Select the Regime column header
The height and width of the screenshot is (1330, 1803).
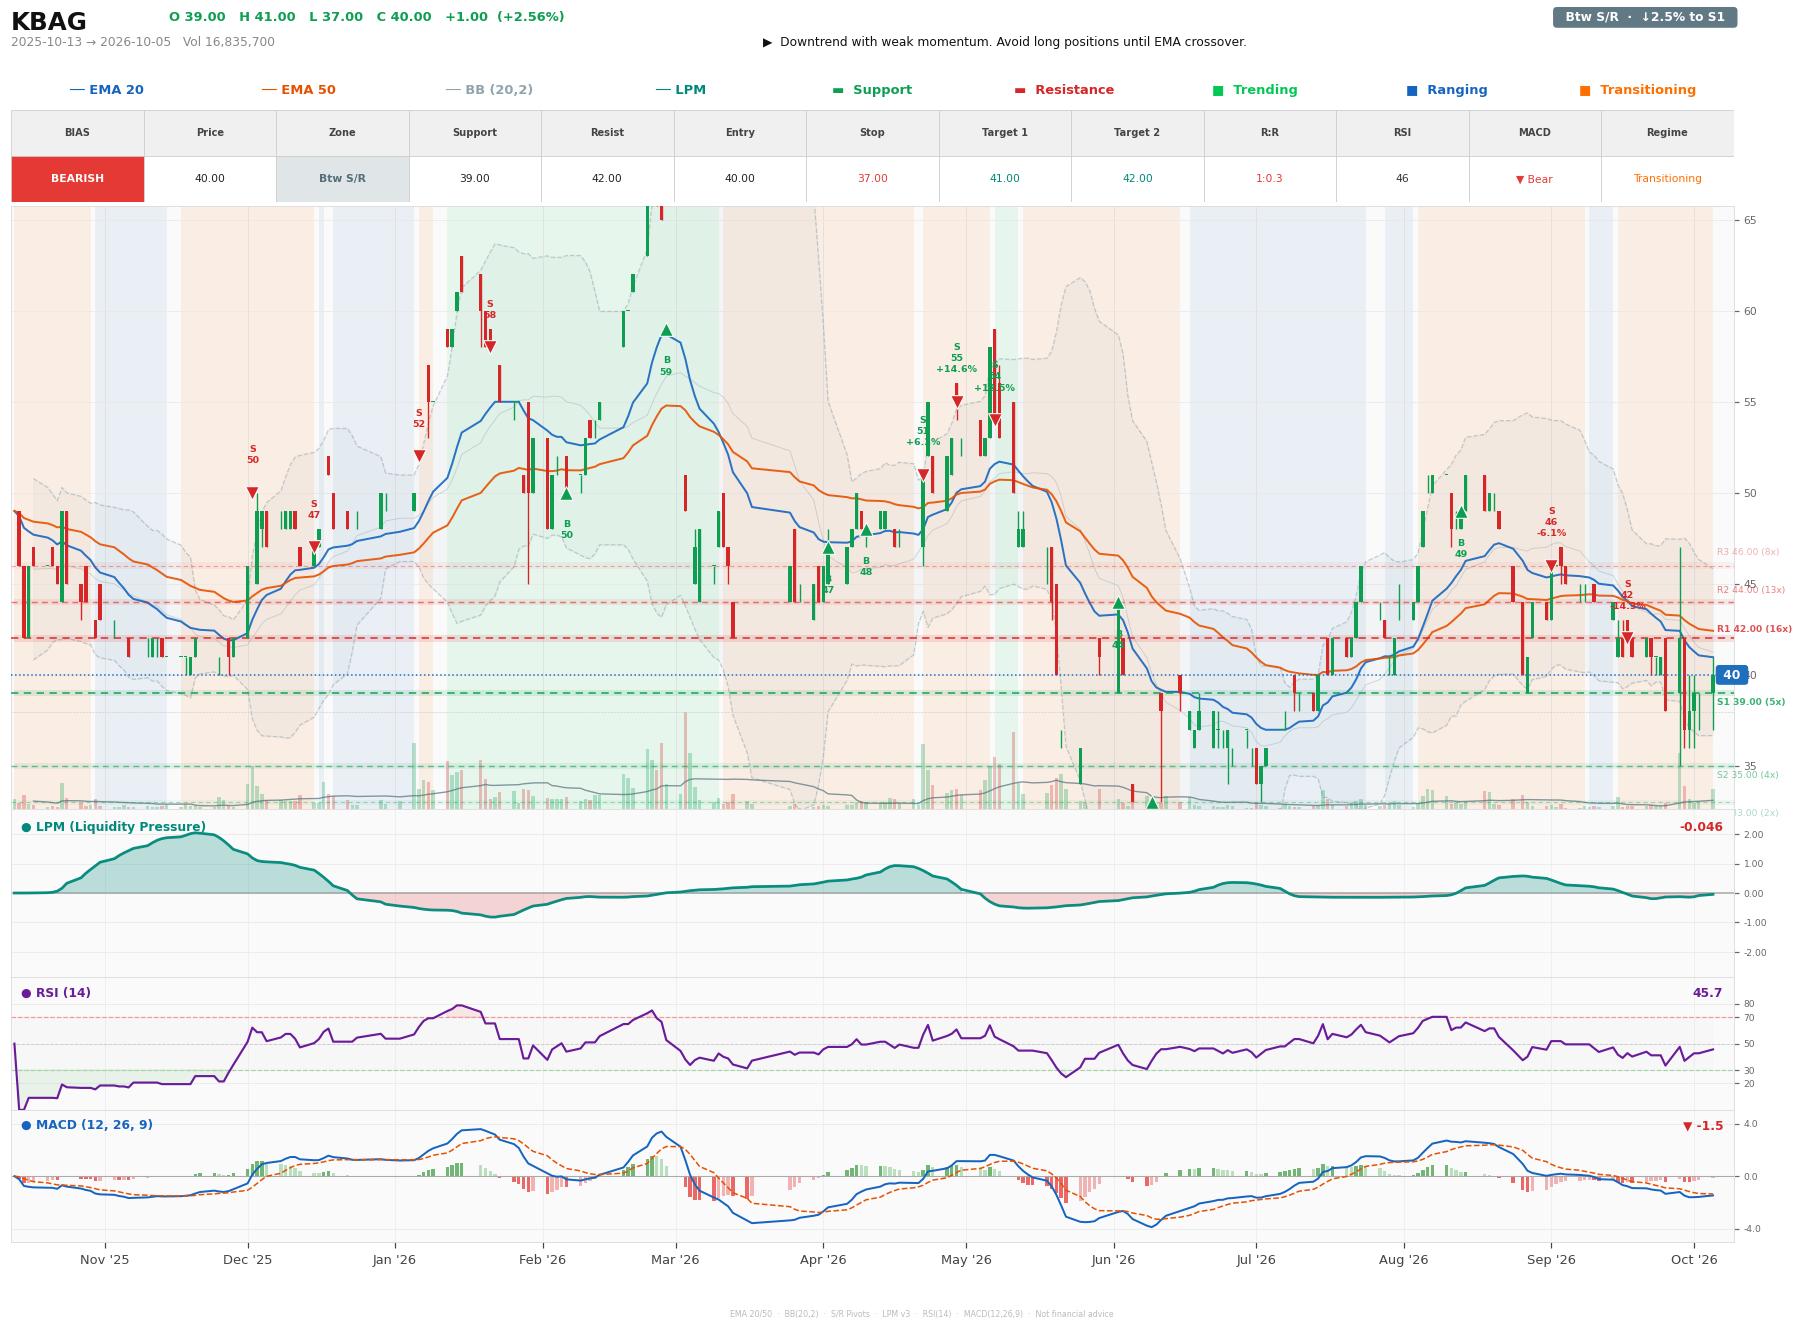point(1667,133)
